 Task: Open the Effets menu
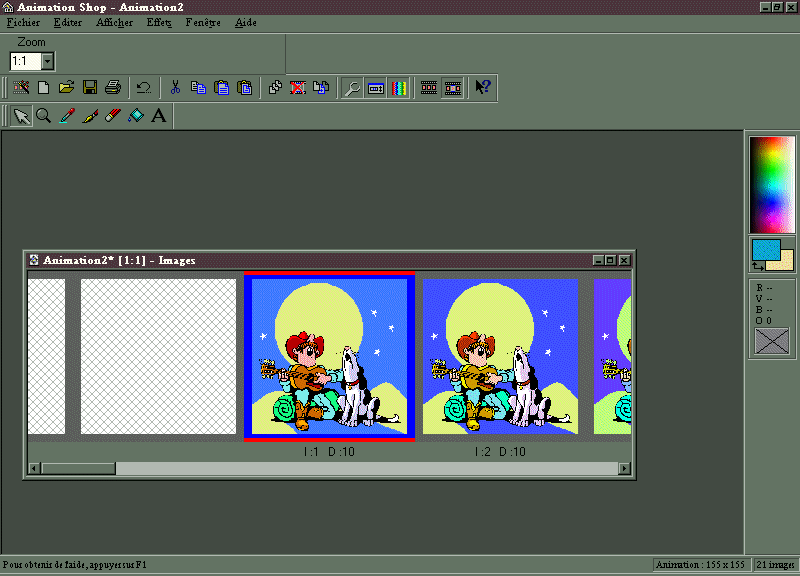tap(159, 22)
